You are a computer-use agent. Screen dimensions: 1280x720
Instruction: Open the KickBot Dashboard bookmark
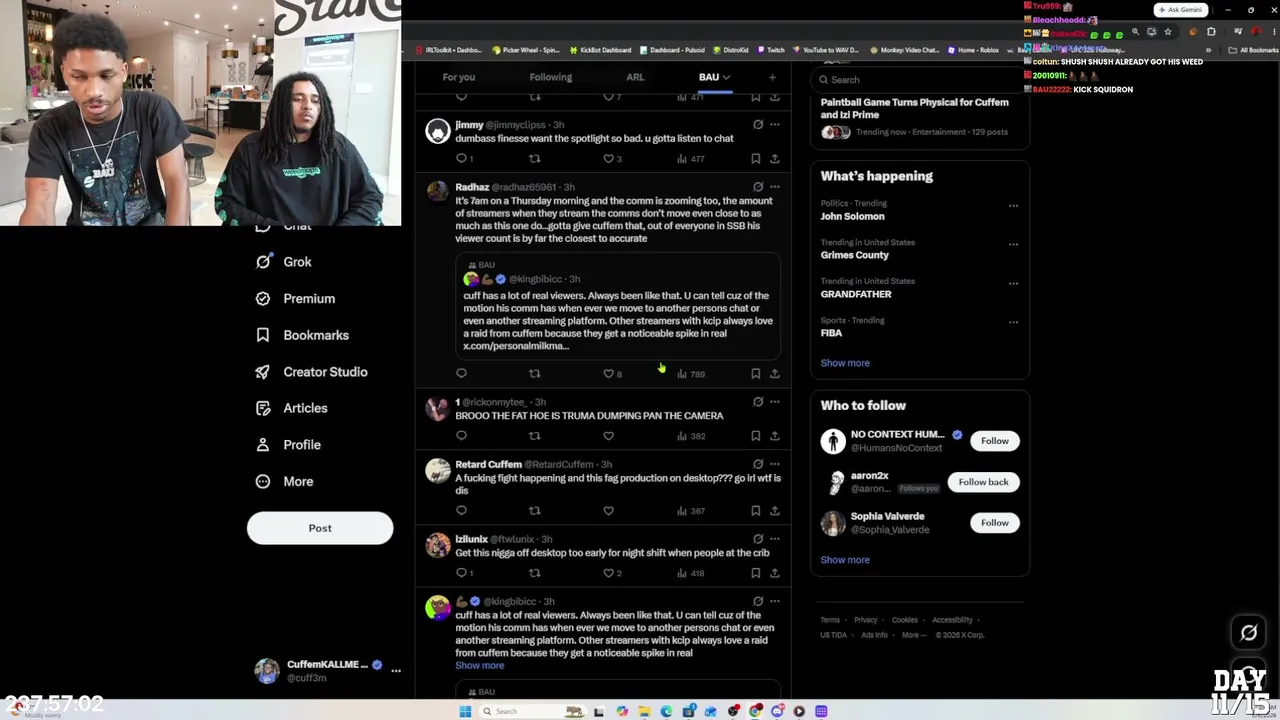pos(601,50)
